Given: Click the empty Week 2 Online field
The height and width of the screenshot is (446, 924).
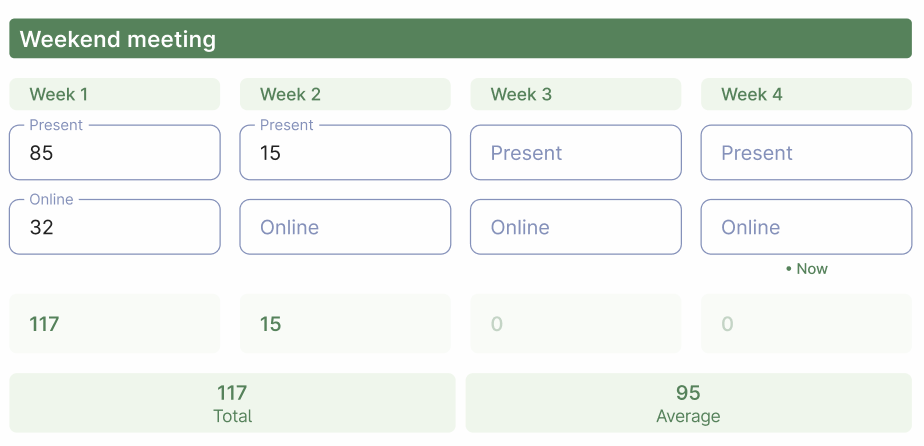Looking at the screenshot, I should [345, 227].
